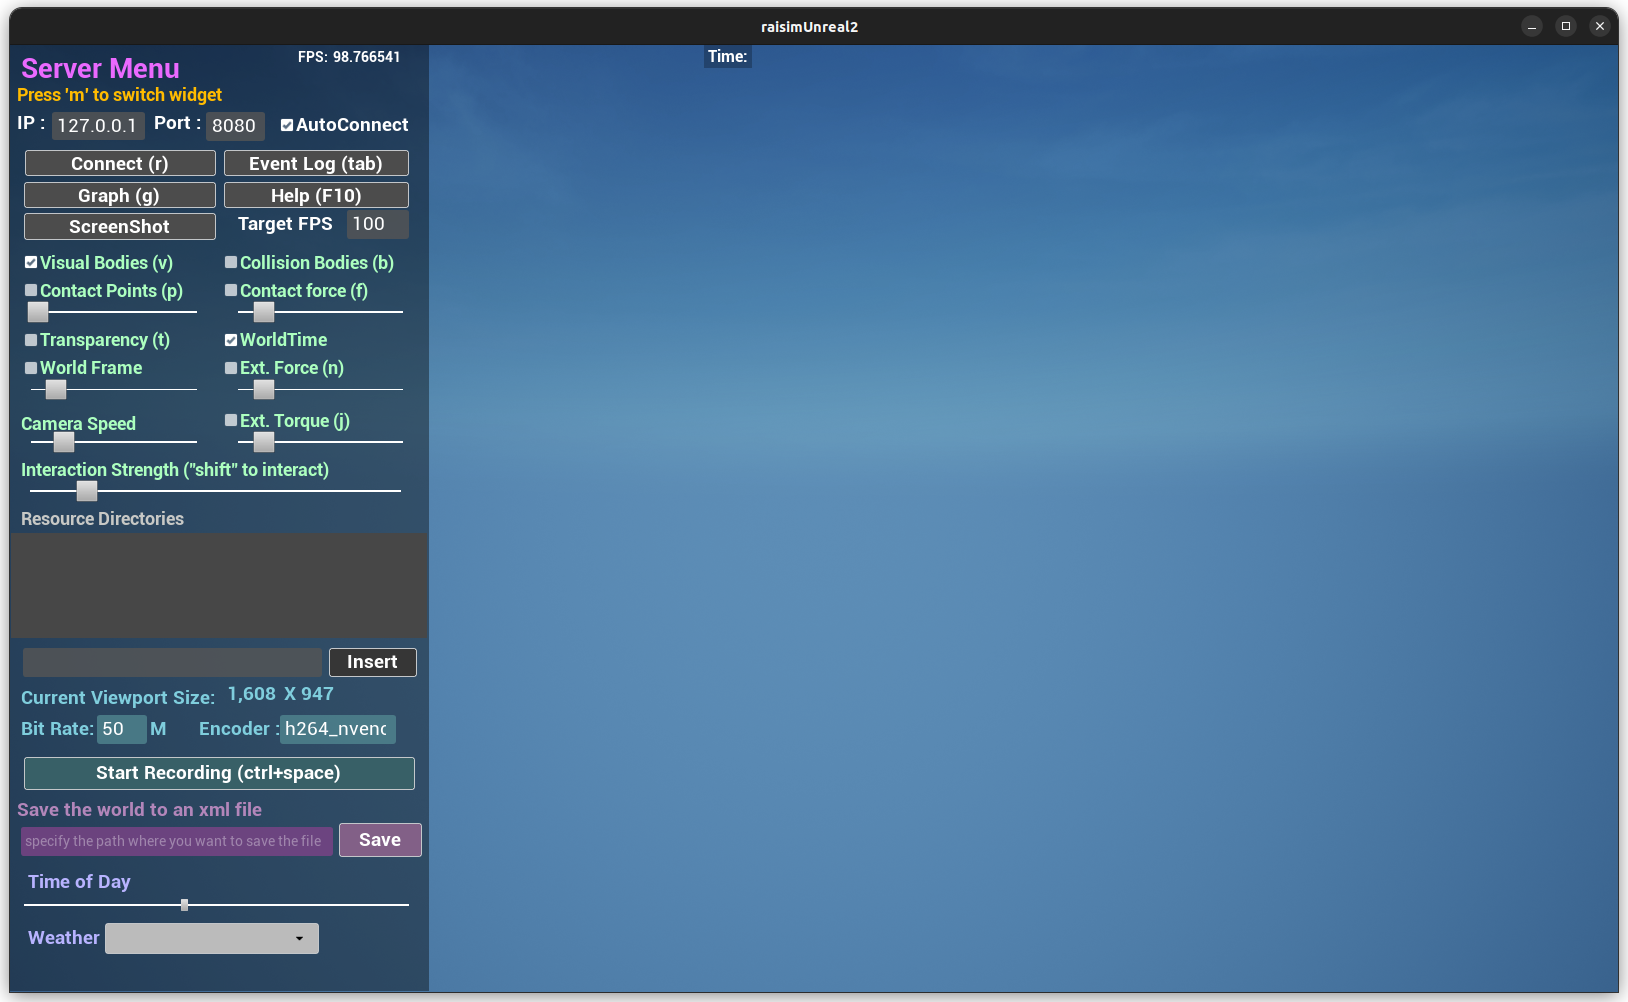Click the Camera Speed slider handle
This screenshot has width=1628, height=1002.
tap(64, 442)
